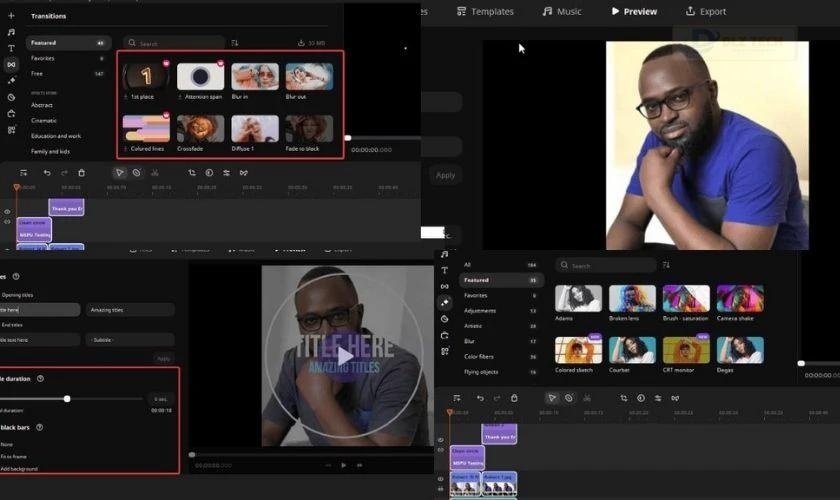Open the music note tab in Transitions panel sidebar
Viewport: 840px width, 500px height.
[11, 32]
